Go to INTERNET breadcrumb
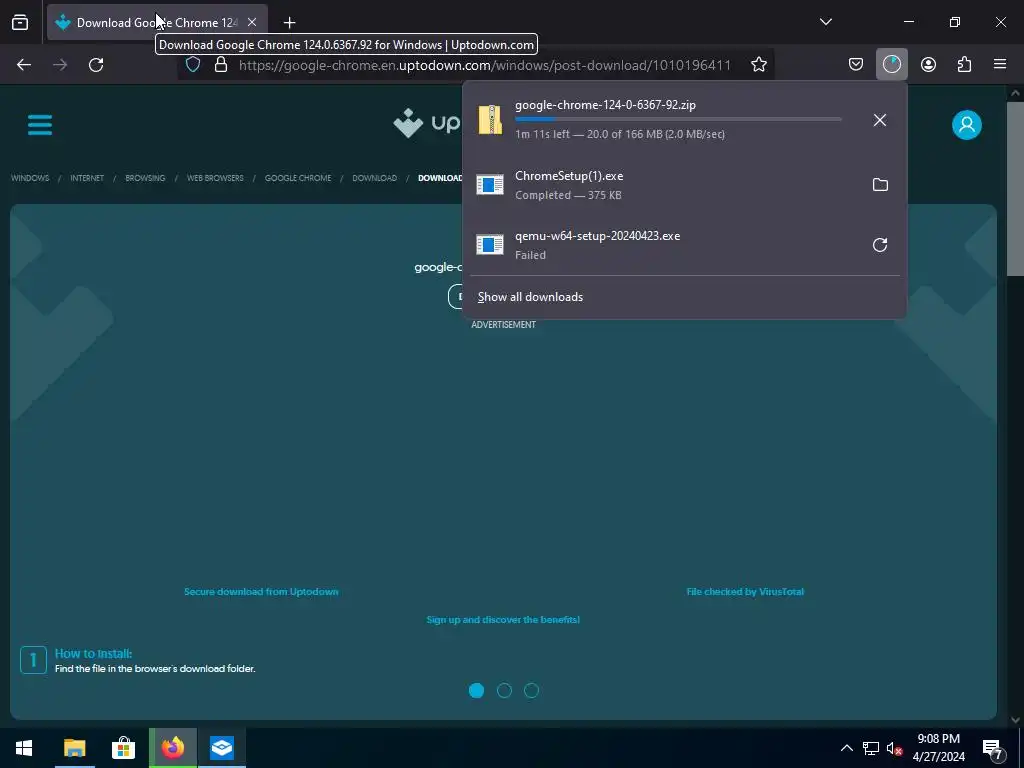Image resolution: width=1024 pixels, height=768 pixels. (87, 178)
